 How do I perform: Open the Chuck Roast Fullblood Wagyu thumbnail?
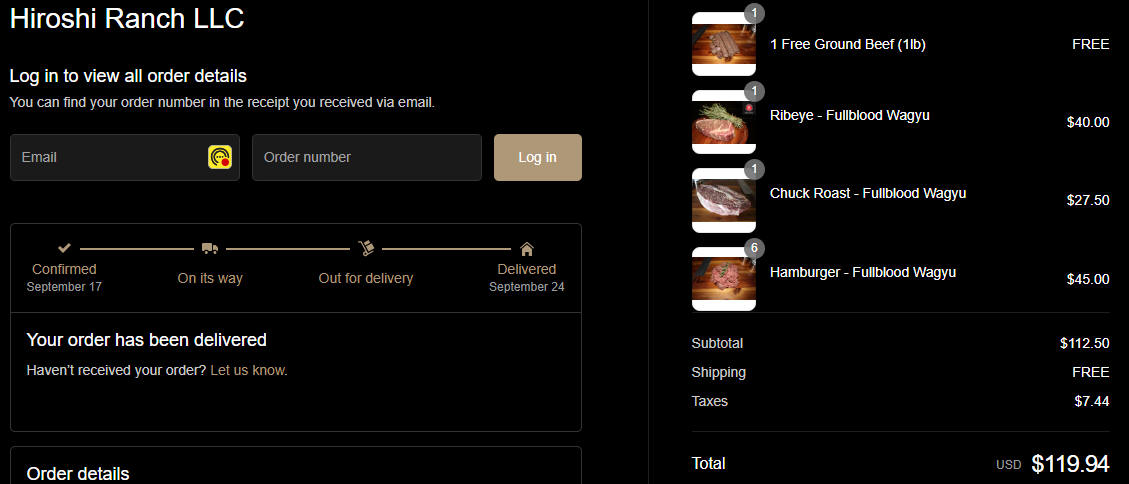(724, 201)
